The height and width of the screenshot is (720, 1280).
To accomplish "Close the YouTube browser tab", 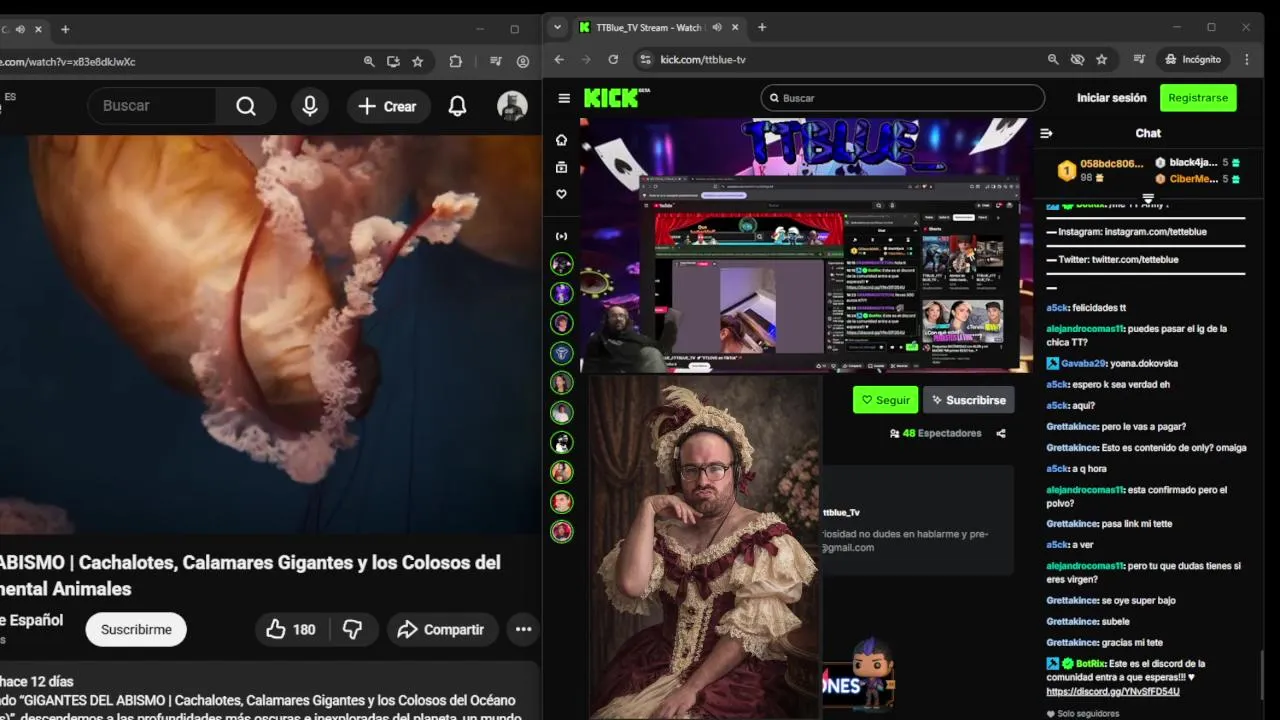I will tap(38, 29).
